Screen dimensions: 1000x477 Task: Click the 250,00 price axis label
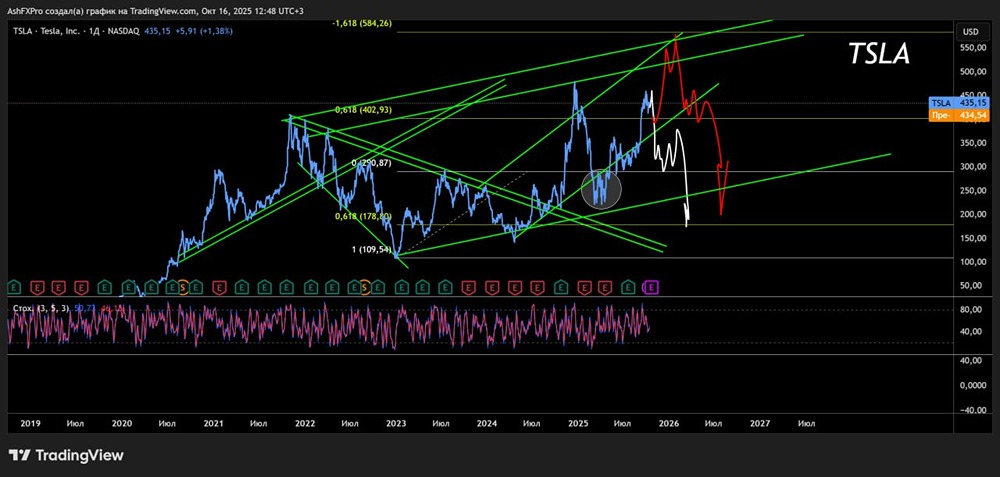tap(973, 191)
